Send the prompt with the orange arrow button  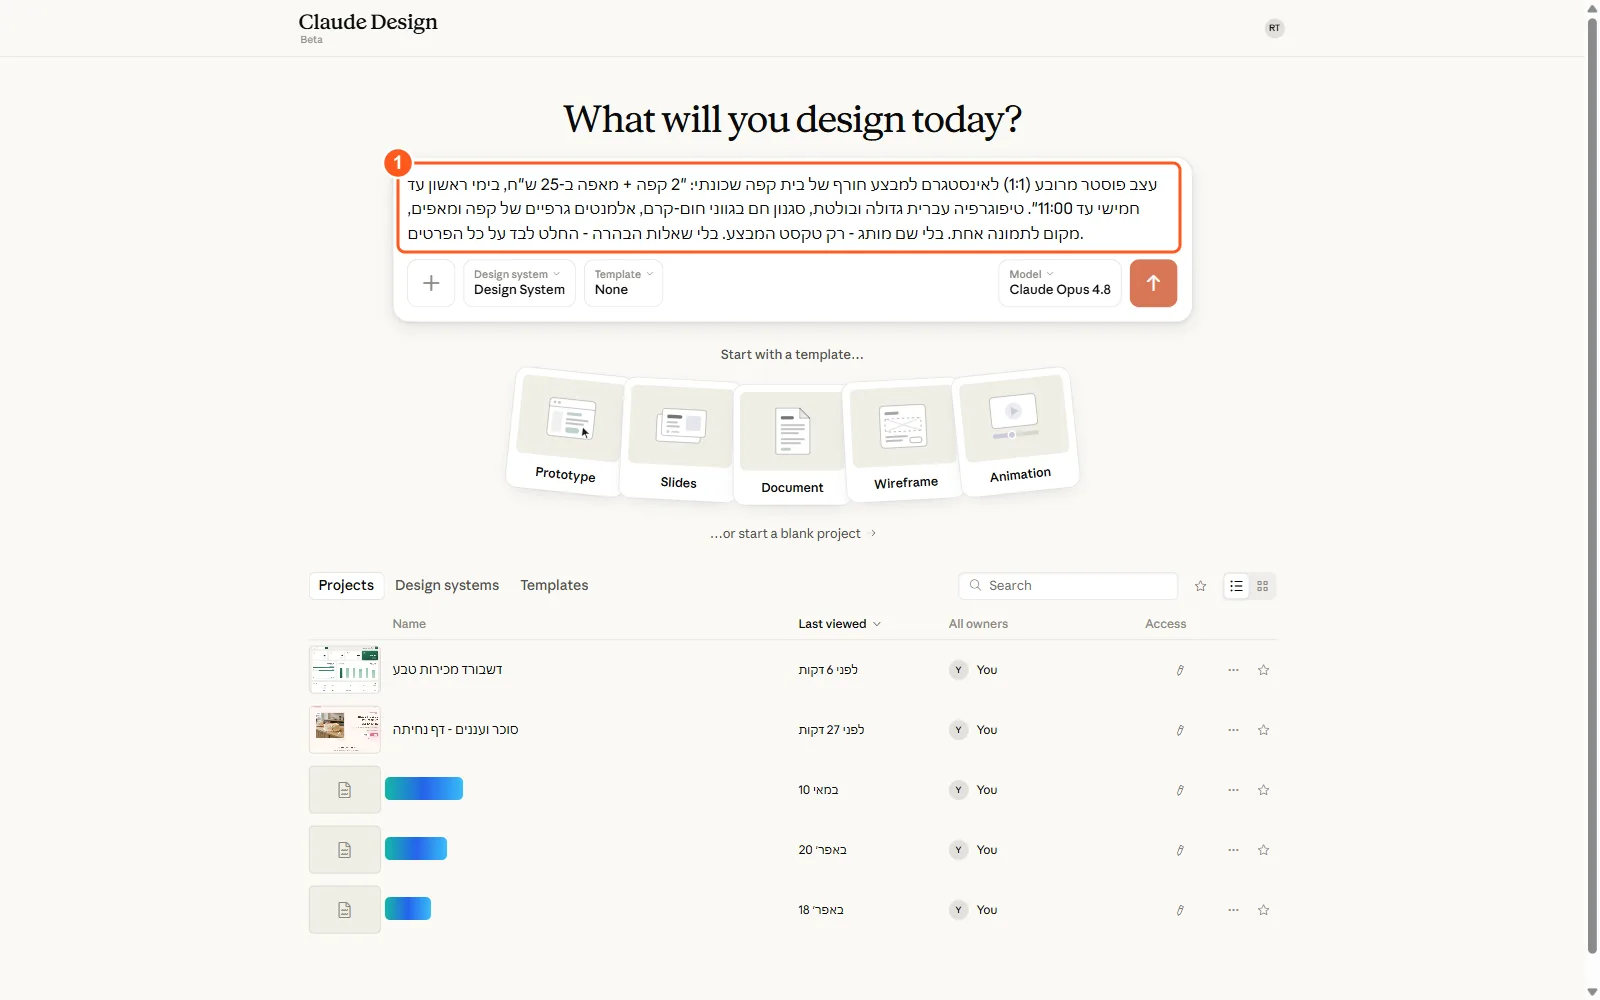point(1153,283)
